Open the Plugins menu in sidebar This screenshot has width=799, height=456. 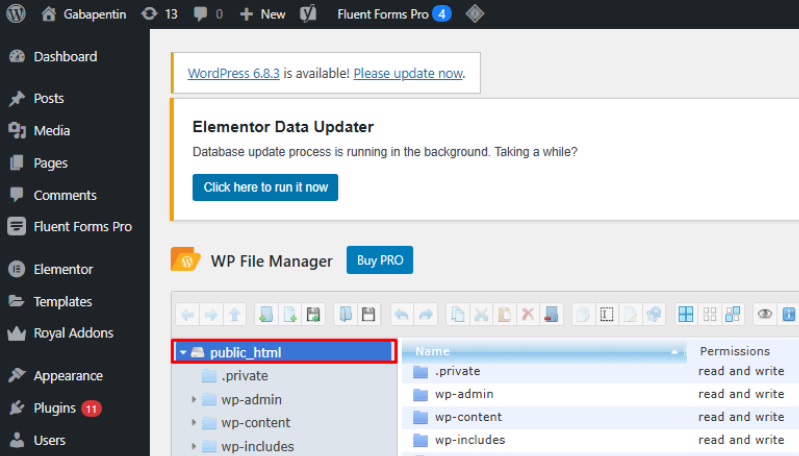pyautogui.click(x=55, y=408)
